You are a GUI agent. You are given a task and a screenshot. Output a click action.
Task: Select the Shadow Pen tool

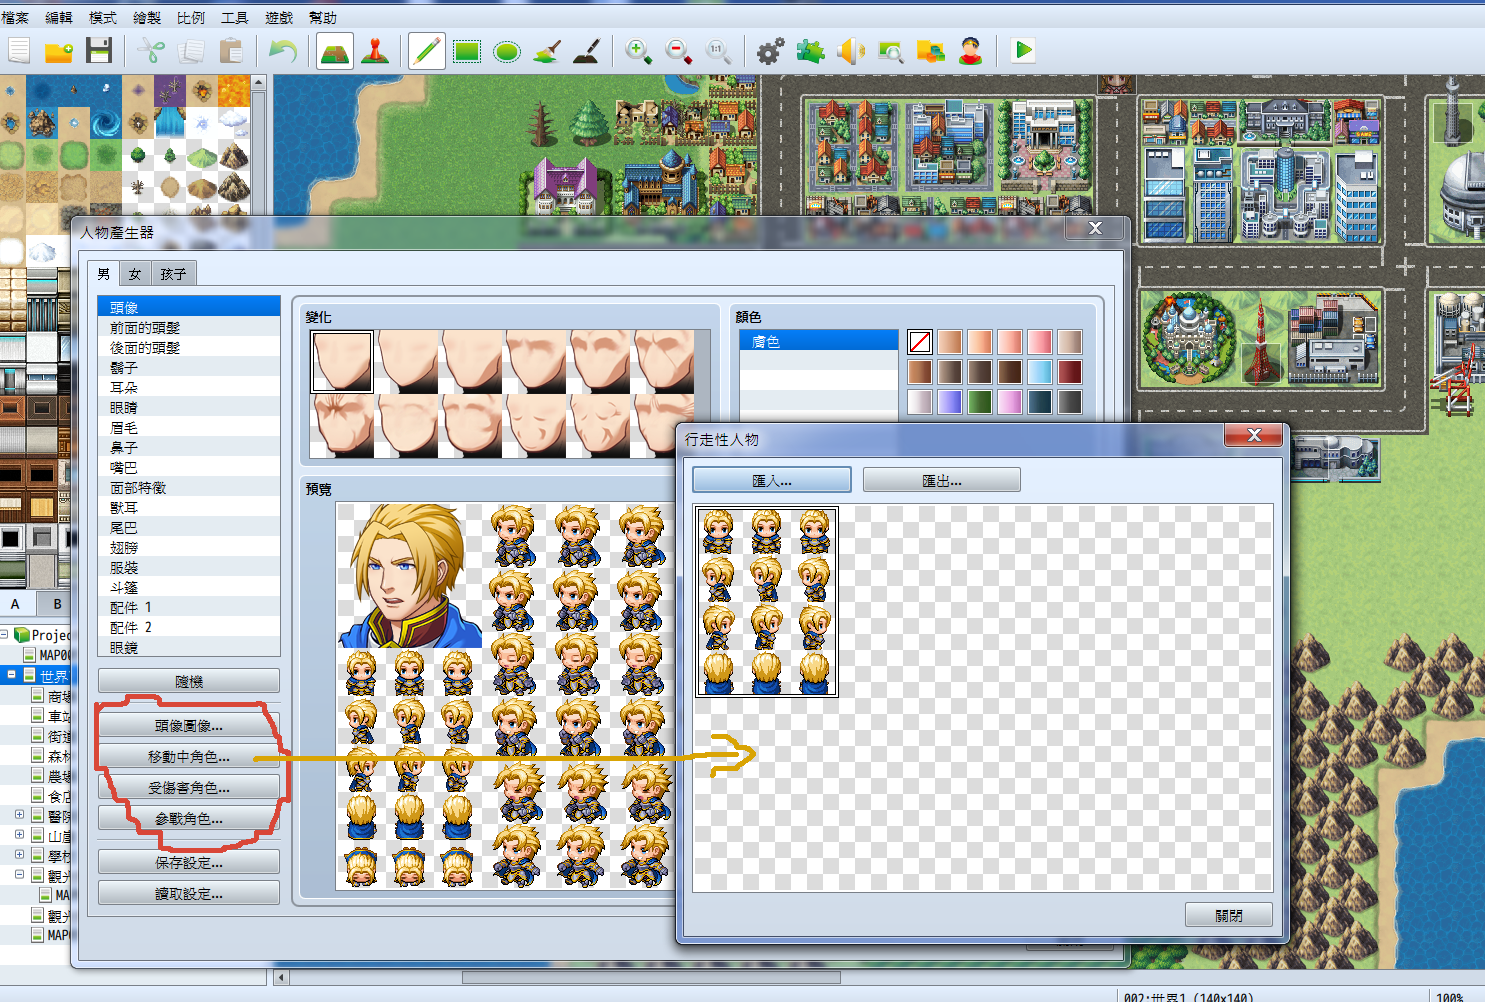(x=587, y=50)
